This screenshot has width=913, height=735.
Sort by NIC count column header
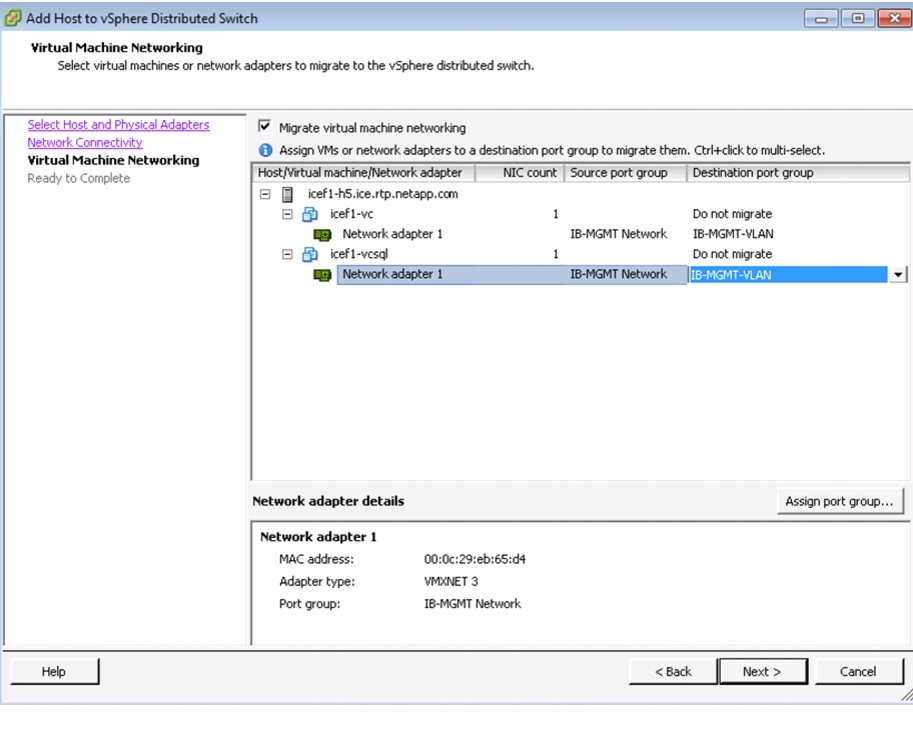point(519,173)
